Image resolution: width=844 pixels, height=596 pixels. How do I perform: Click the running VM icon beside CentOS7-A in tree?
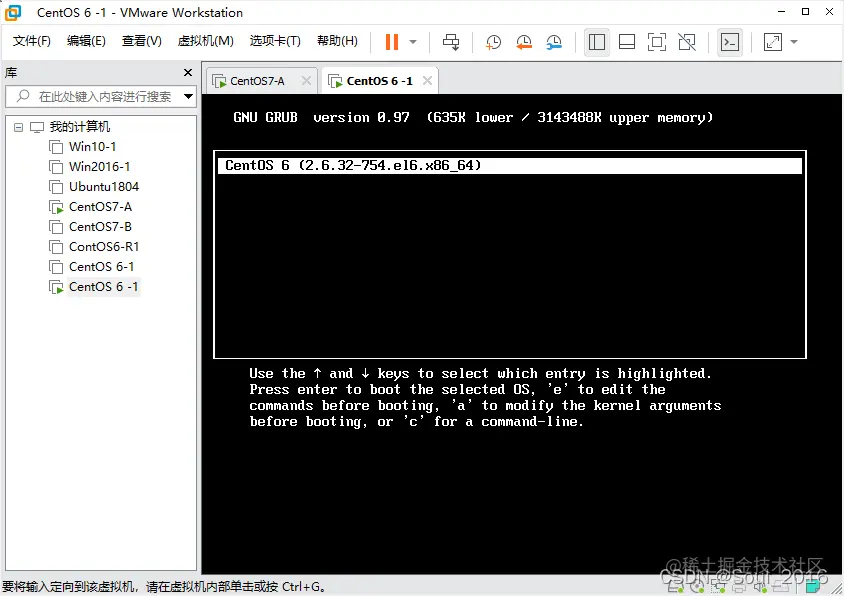[x=56, y=207]
